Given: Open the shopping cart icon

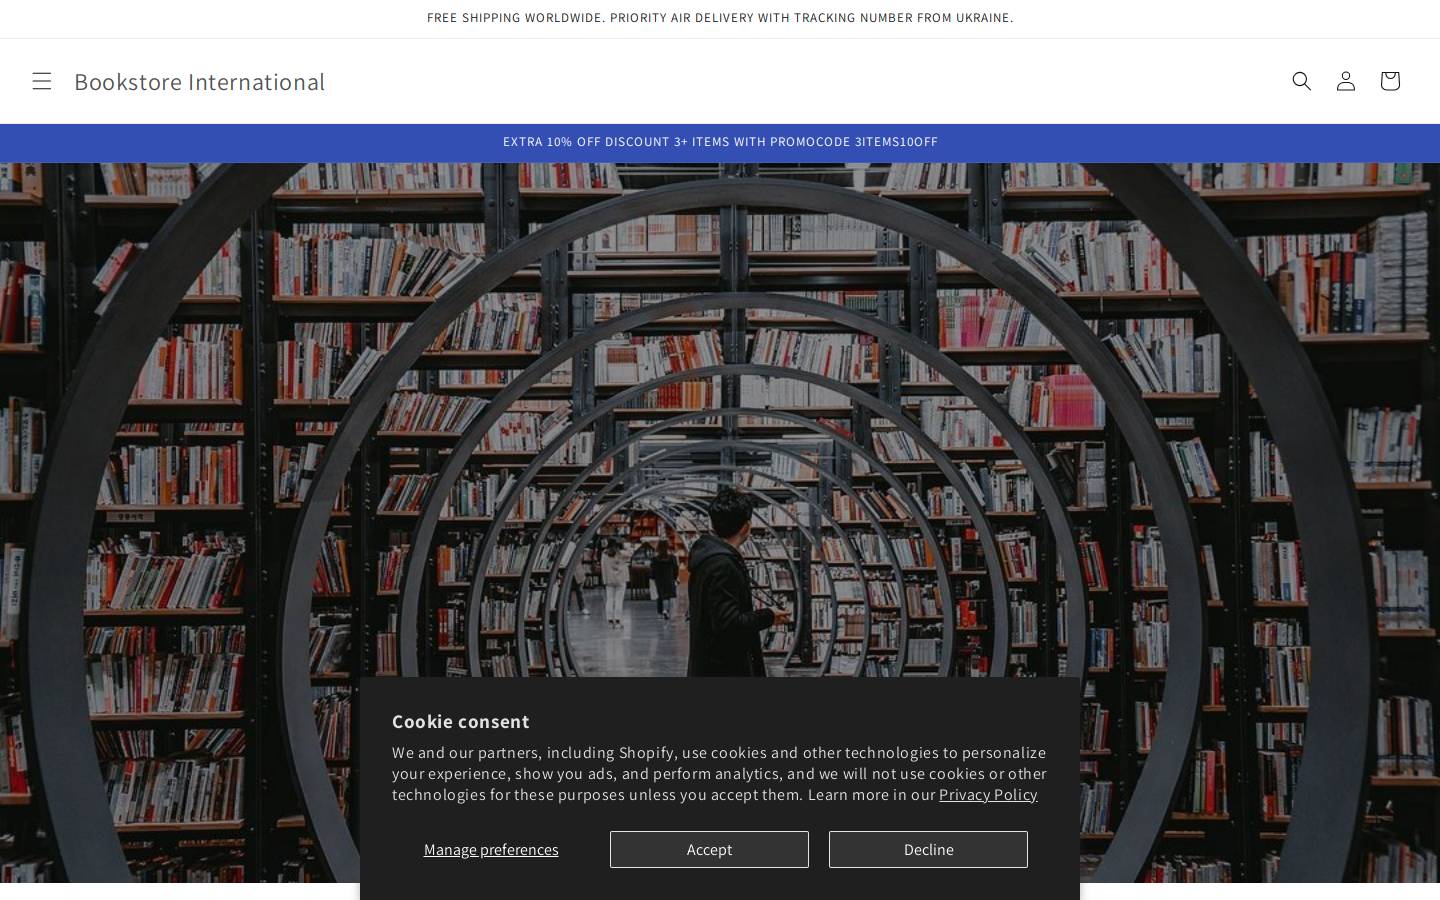Looking at the screenshot, I should point(1389,81).
